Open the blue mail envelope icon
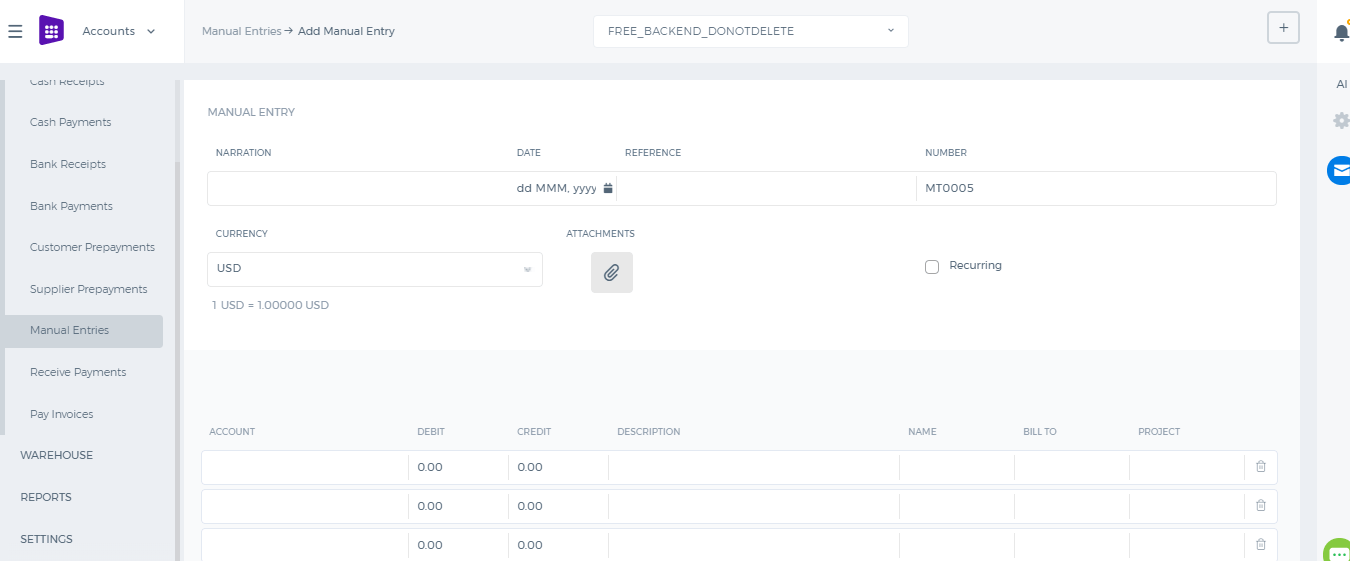This screenshot has width=1350, height=561. (1339, 170)
